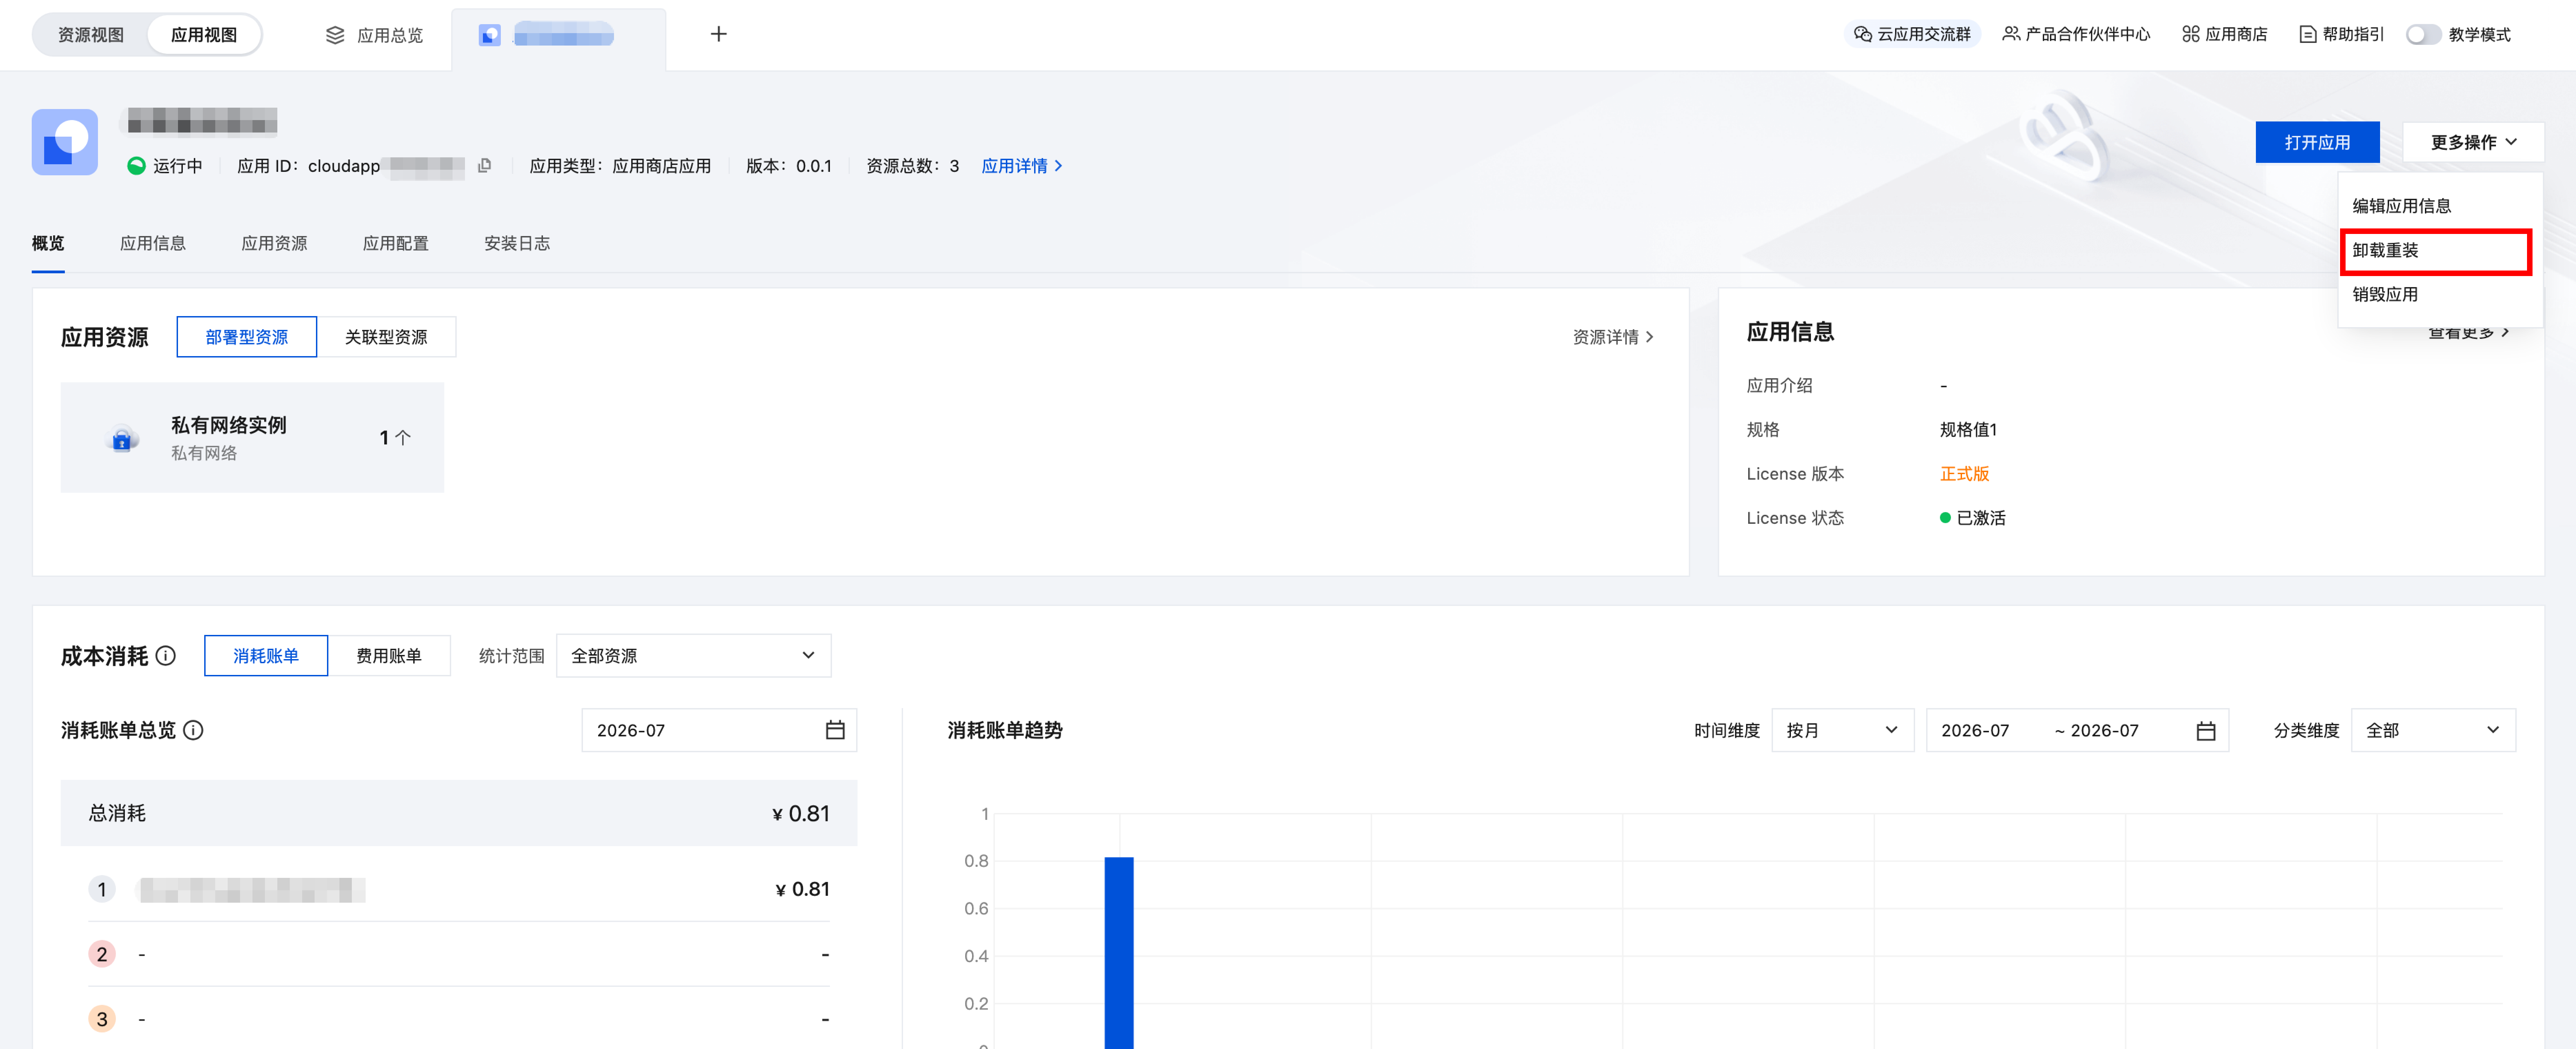Click the 版本: 0.0.1 text
The image size is (2576, 1049).
click(789, 166)
